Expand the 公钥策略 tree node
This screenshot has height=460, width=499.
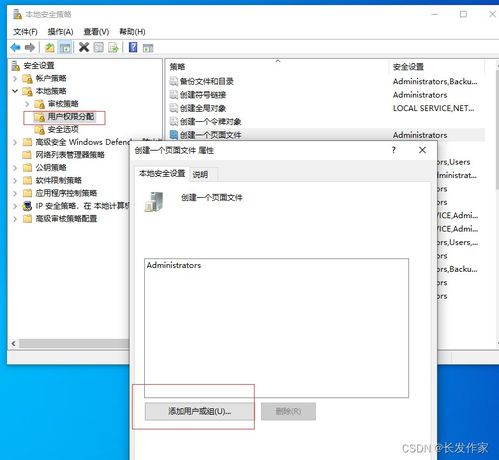15,168
